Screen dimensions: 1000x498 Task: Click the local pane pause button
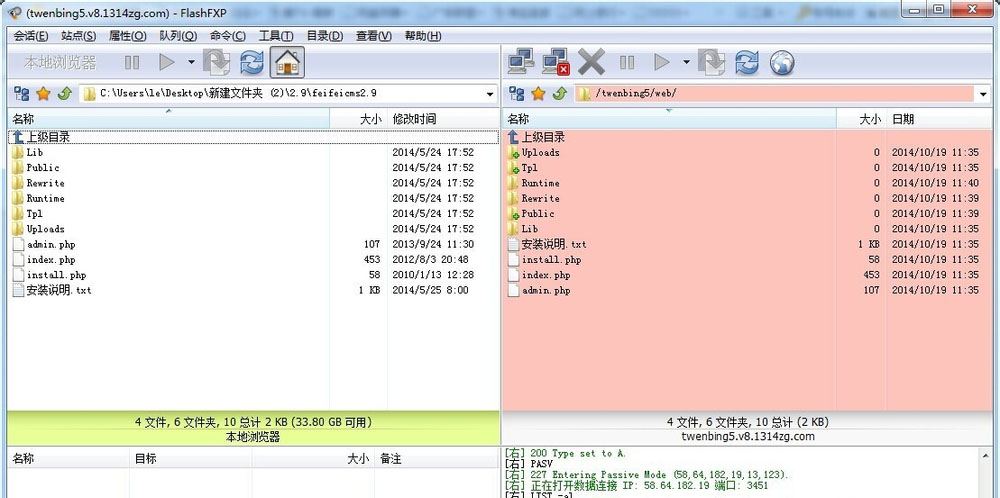point(132,62)
